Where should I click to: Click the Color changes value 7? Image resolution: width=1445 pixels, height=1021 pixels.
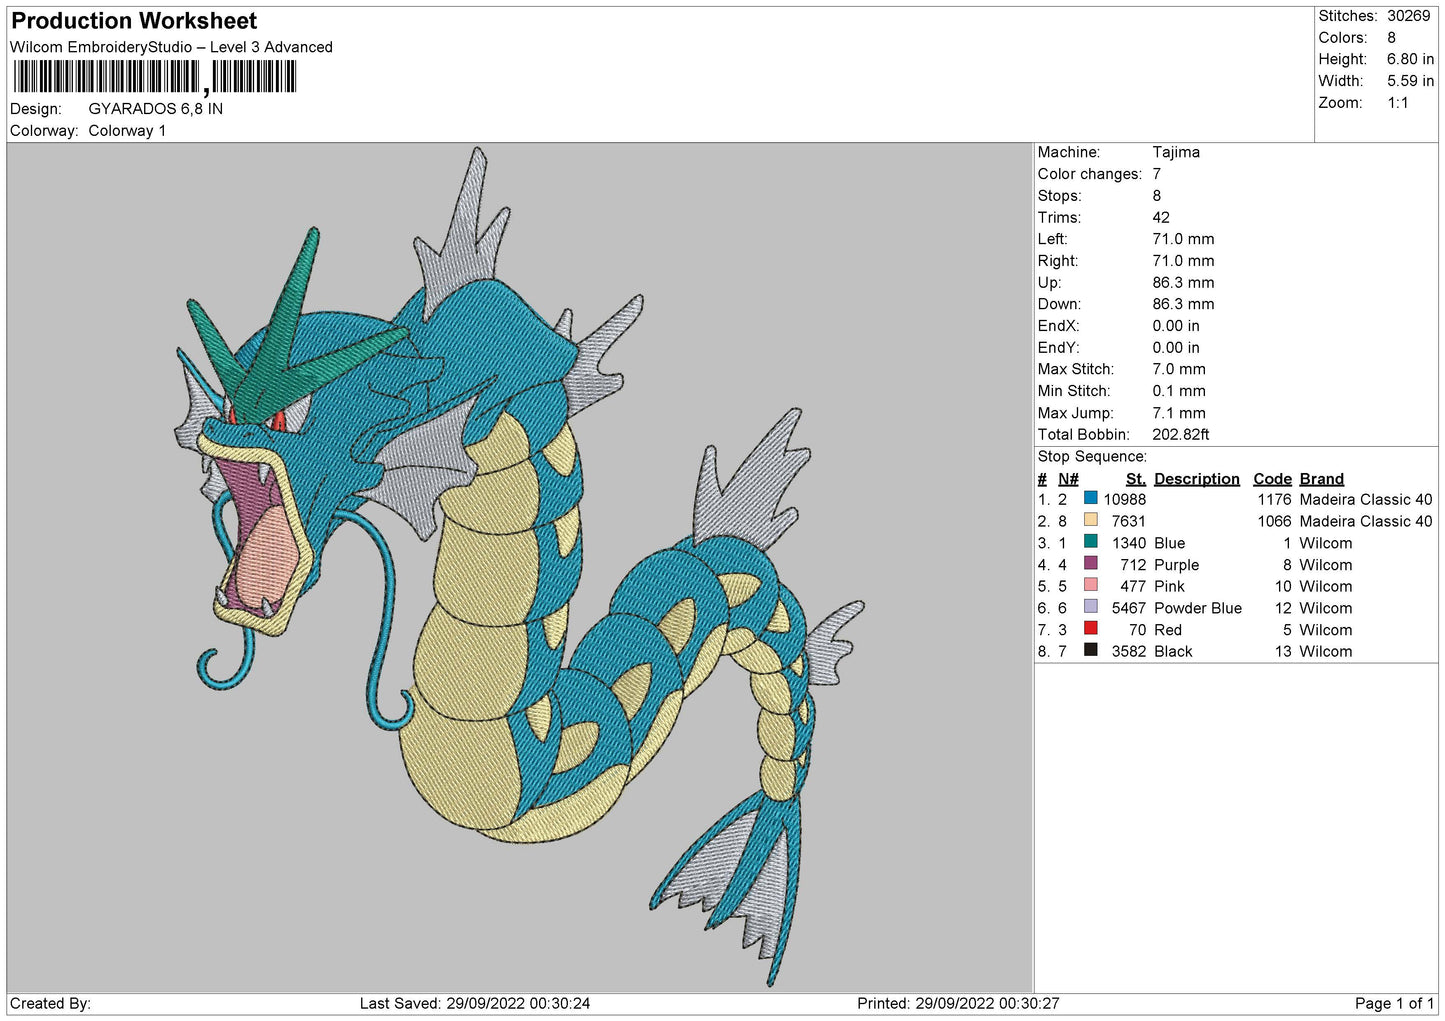1157,174
